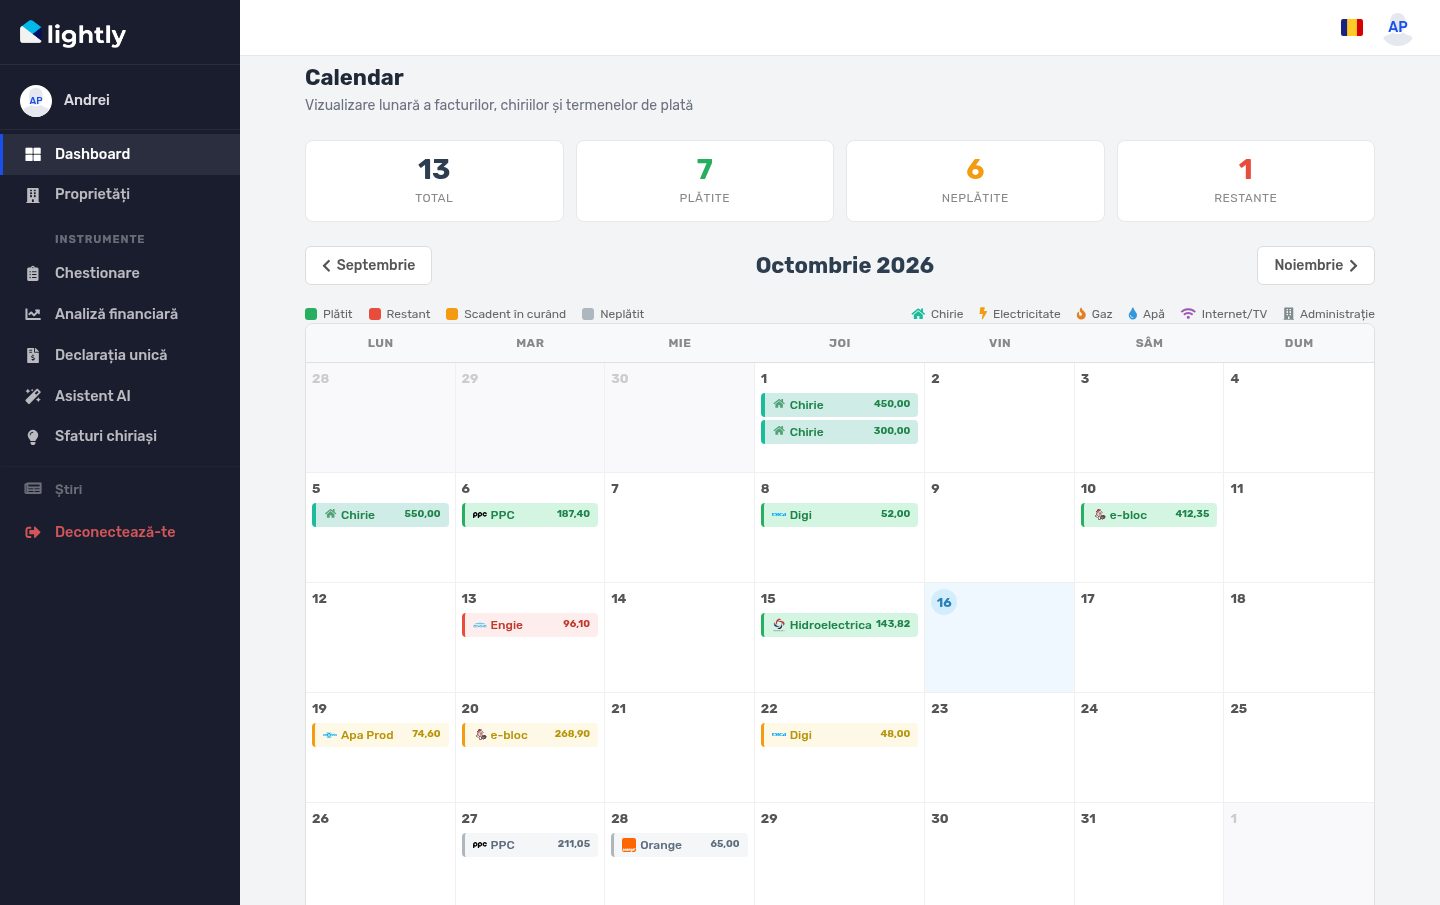Image resolution: width=1440 pixels, height=905 pixels.
Task: Click the Internet/TV wifi legend icon
Action: (1188, 314)
